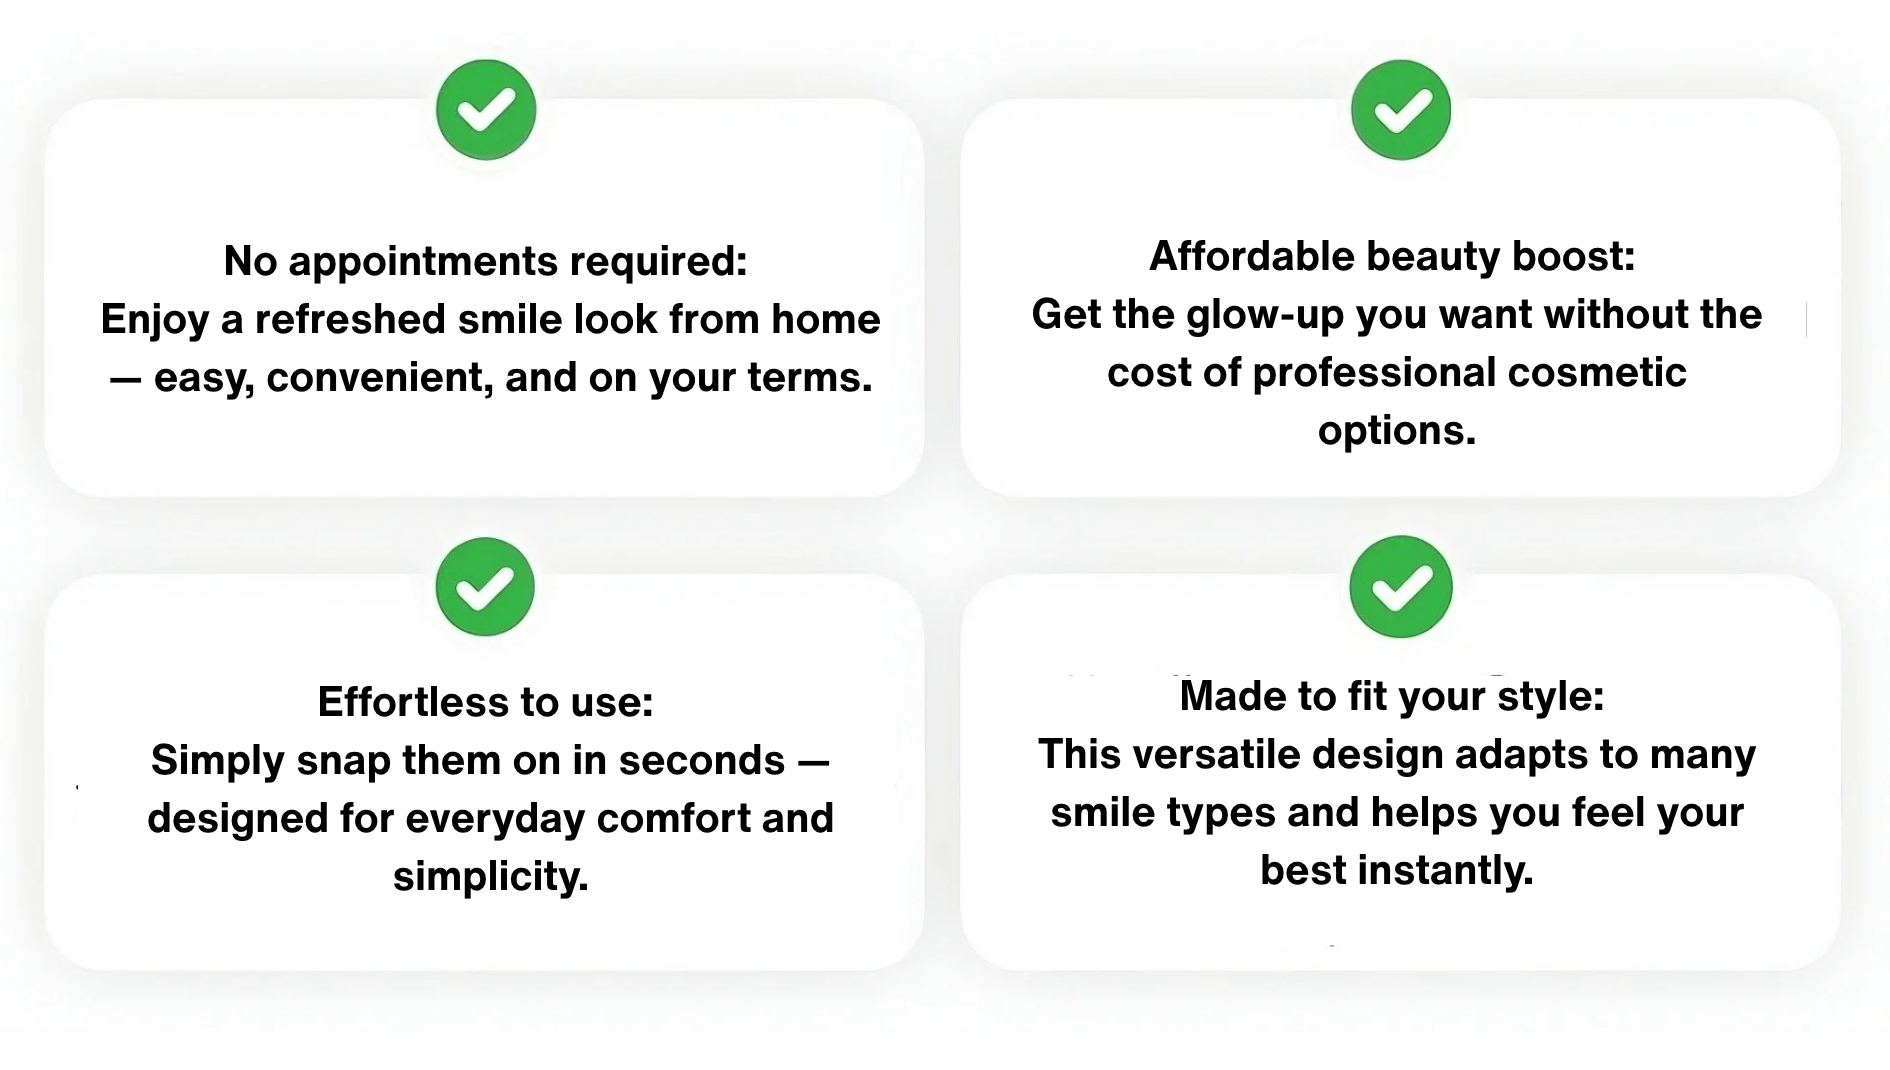This screenshot has height=1070, width=1890.
Task: Click the line "This versatile design adapts to many"
Action: [x=1396, y=754]
